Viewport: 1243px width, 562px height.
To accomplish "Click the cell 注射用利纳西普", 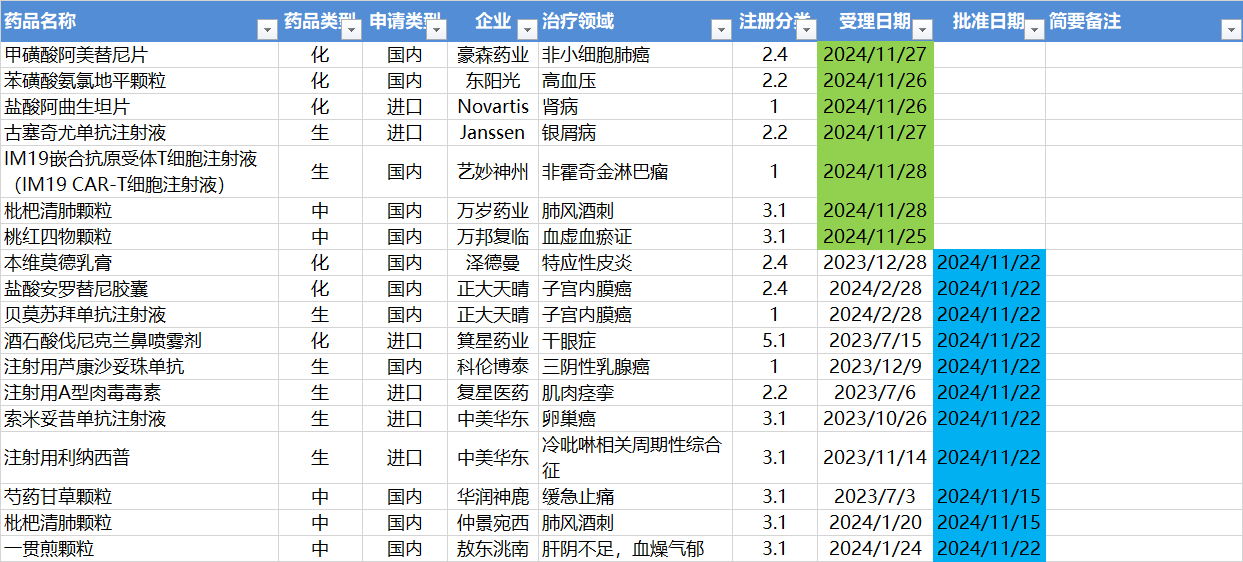I will pyautogui.click(x=139, y=458).
